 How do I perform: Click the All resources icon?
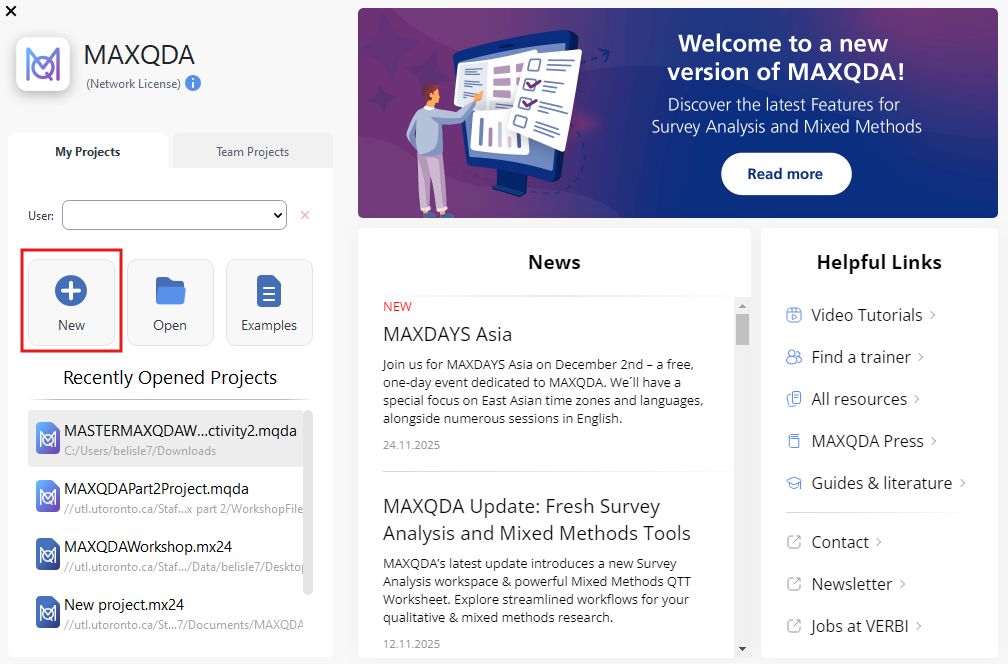click(x=794, y=399)
